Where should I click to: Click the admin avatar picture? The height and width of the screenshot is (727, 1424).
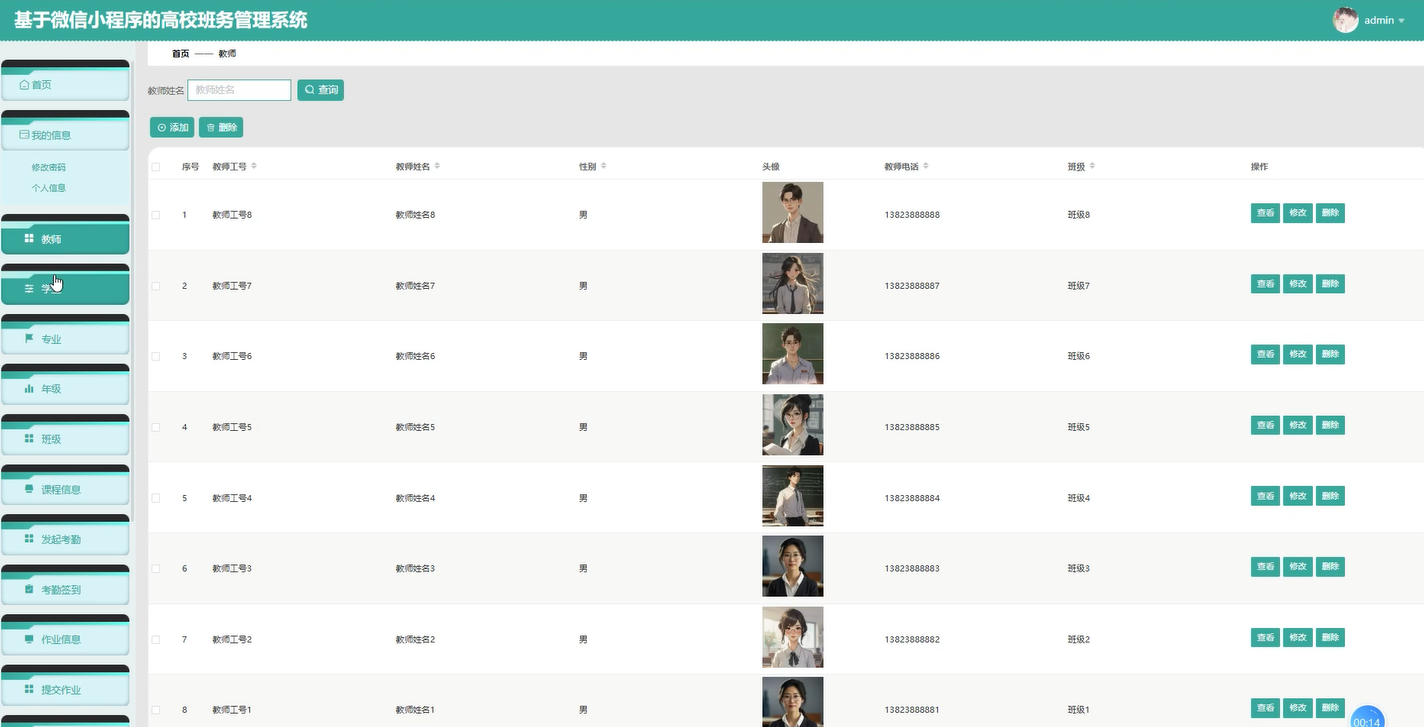click(x=1346, y=20)
